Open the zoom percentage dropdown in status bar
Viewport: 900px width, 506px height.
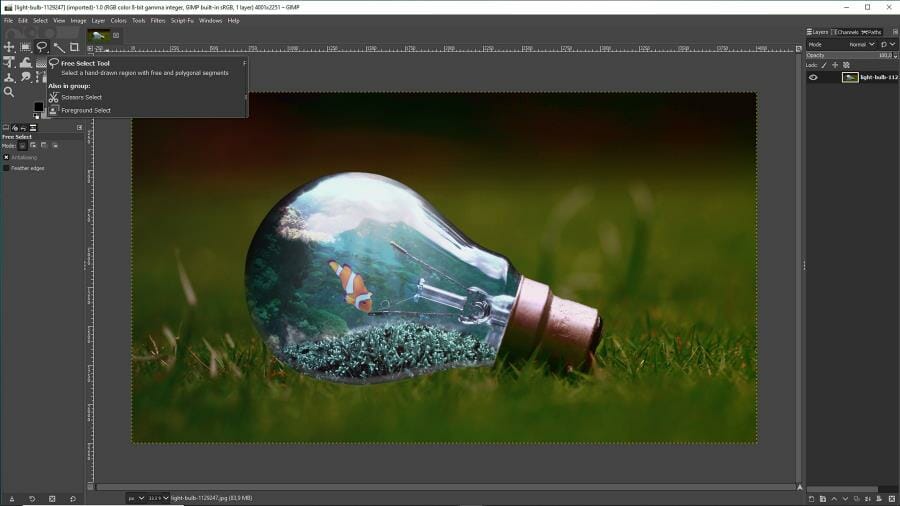(158, 498)
